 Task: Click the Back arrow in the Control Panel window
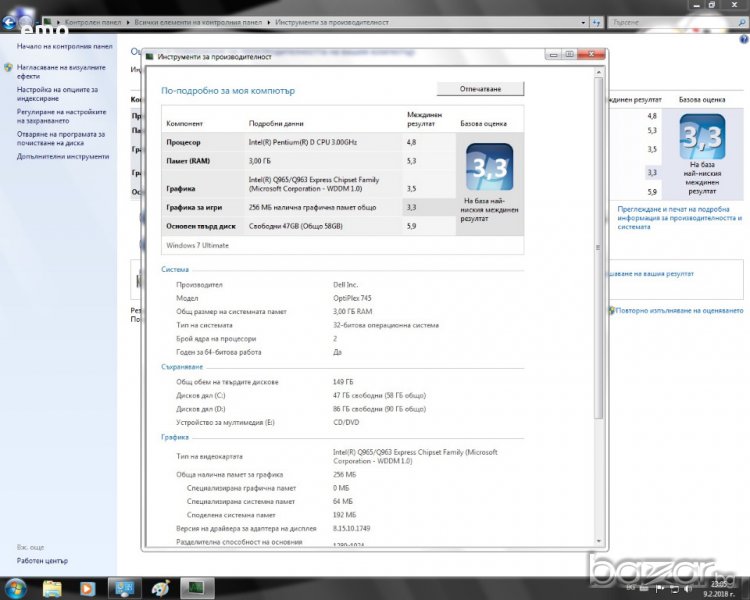point(9,22)
